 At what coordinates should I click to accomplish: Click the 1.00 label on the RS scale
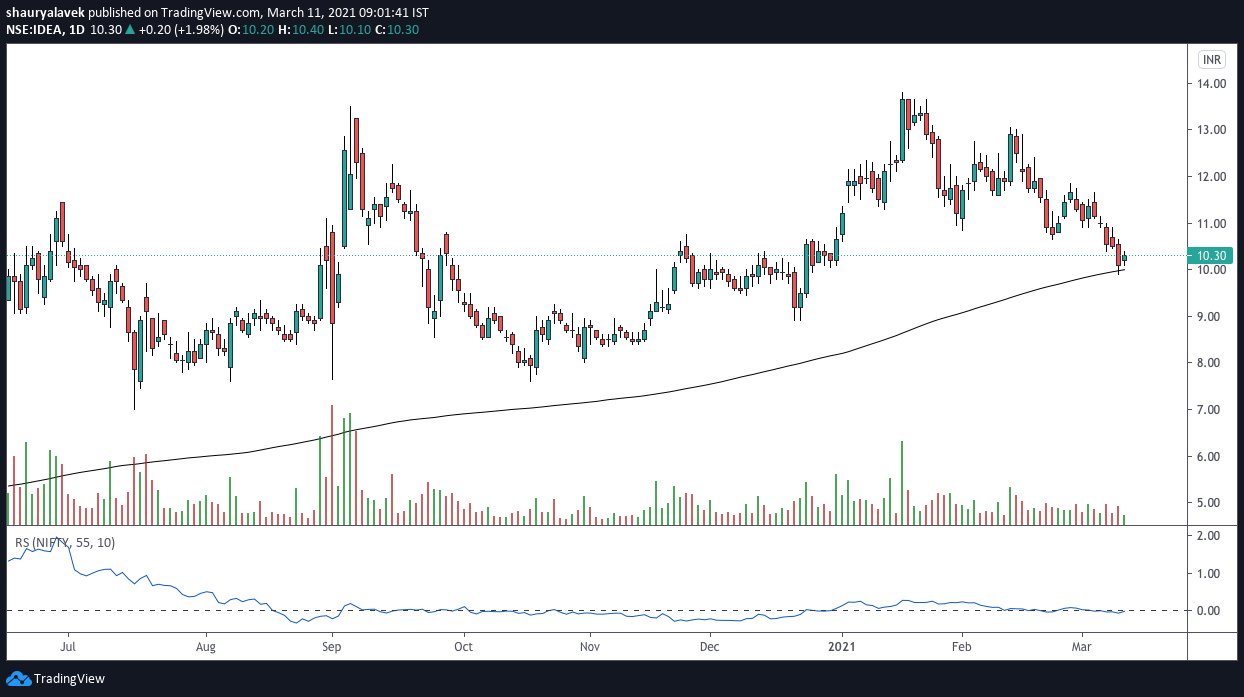pyautogui.click(x=1209, y=574)
